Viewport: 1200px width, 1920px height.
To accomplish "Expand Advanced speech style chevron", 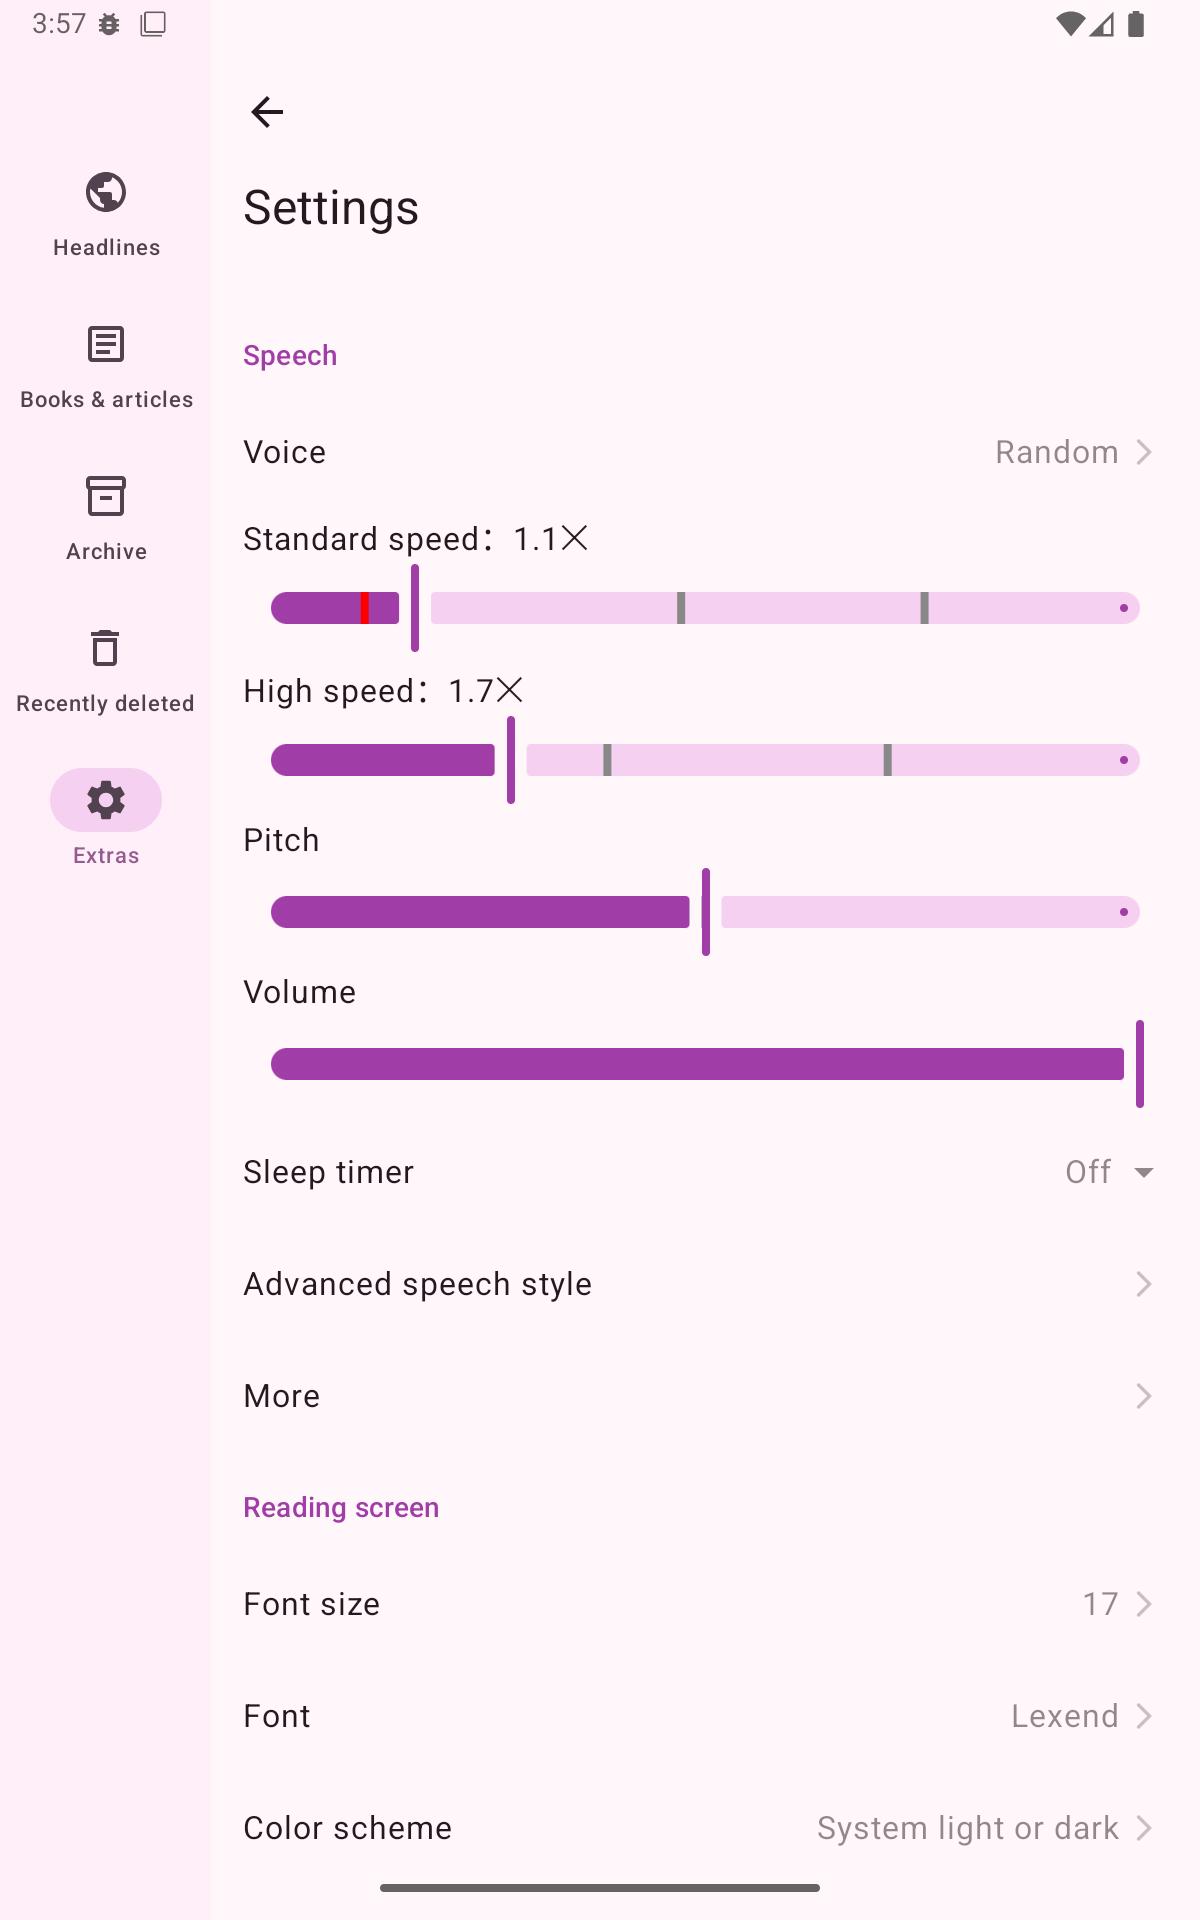I will (1144, 1284).
